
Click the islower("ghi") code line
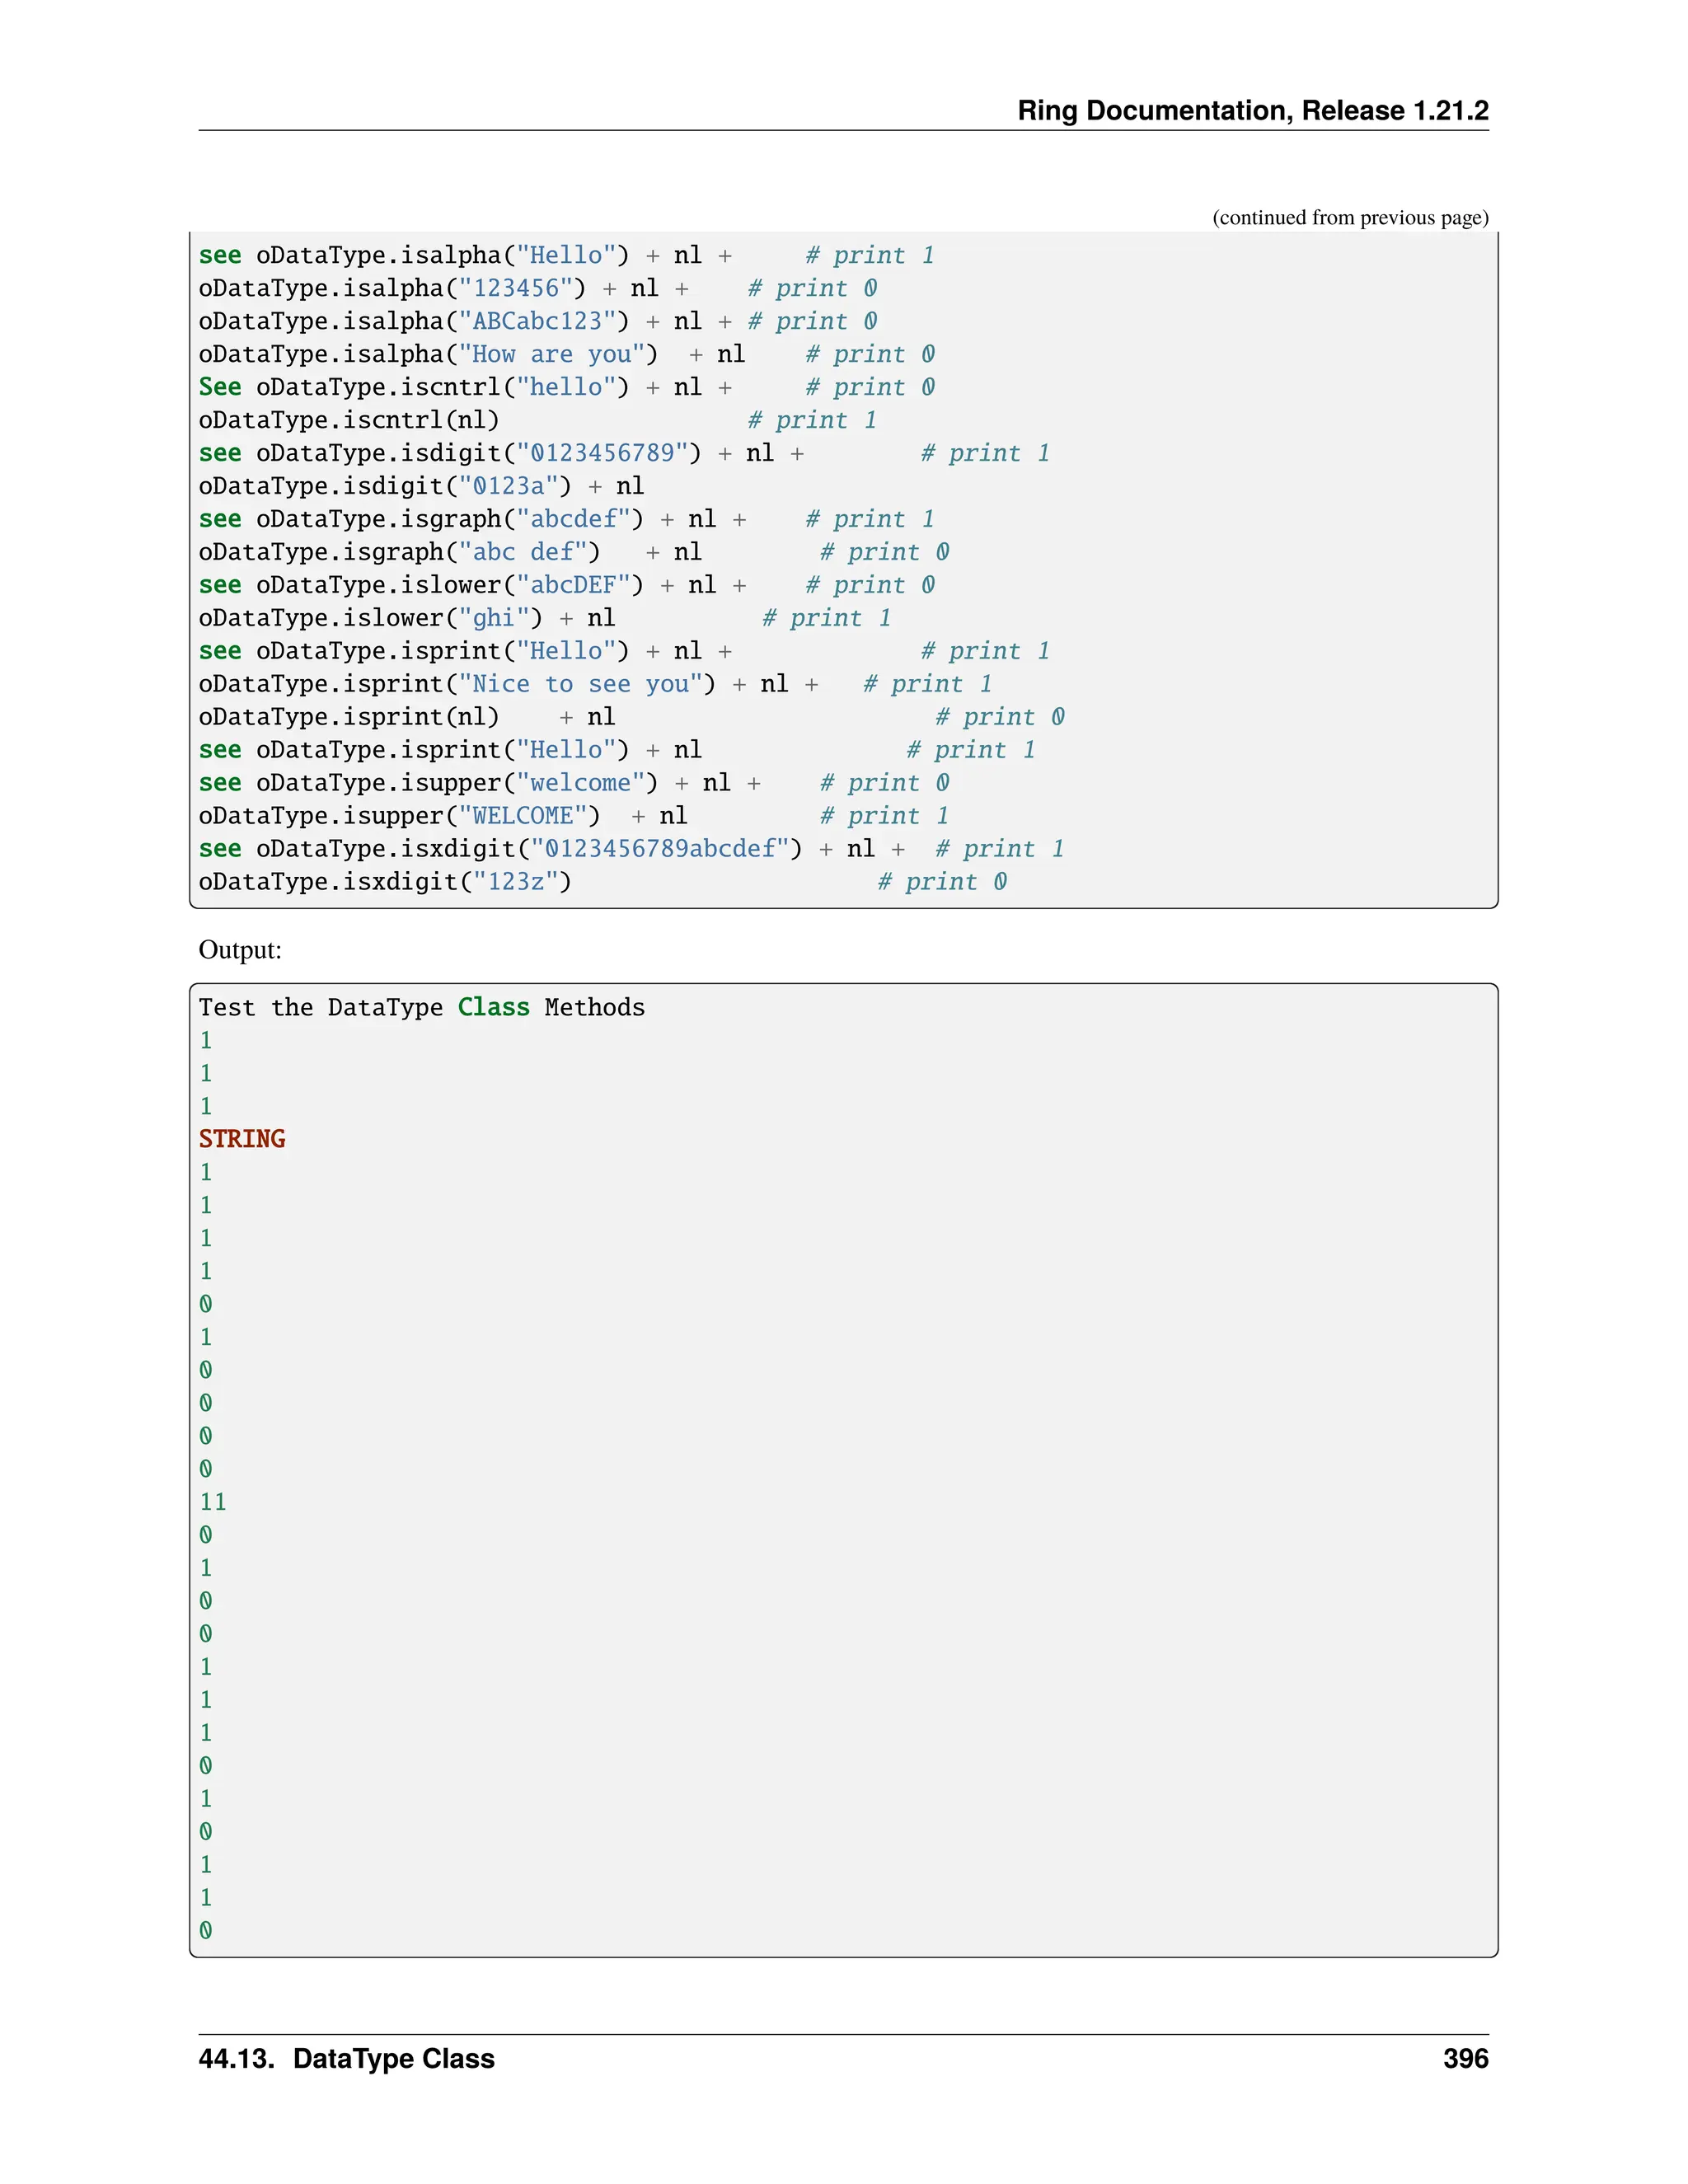click(406, 619)
